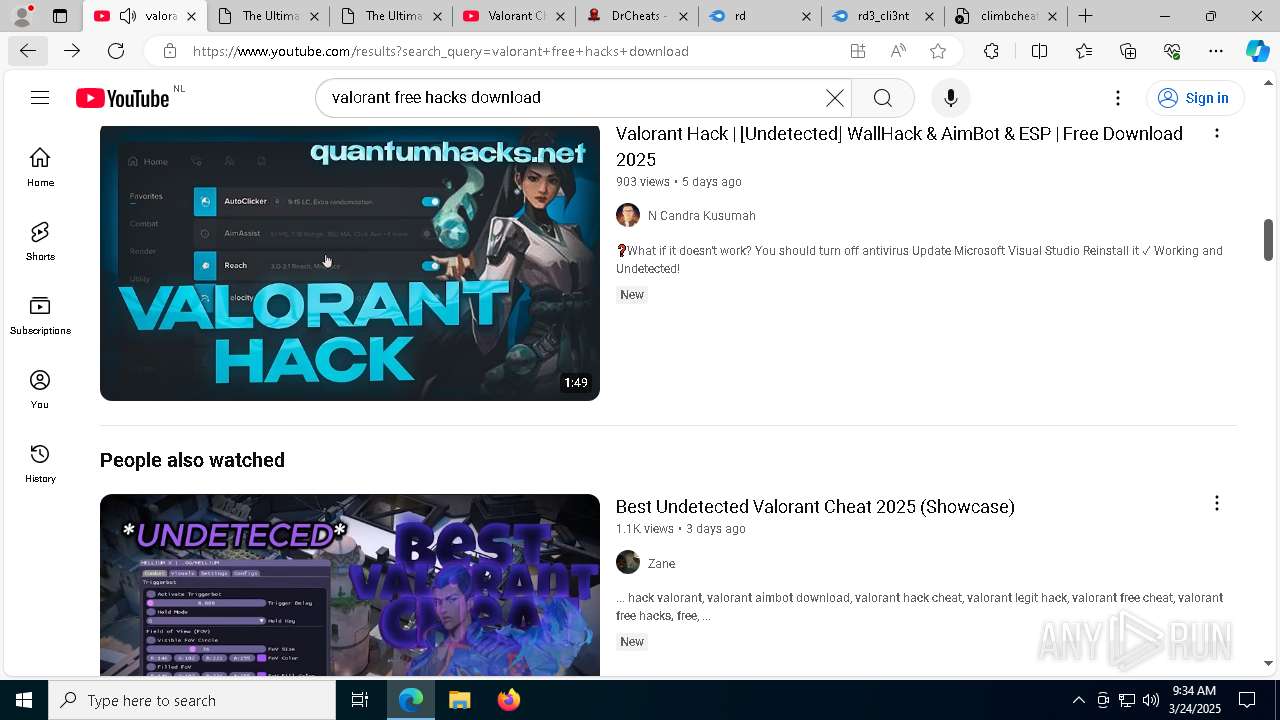The height and width of the screenshot is (720, 1280).
Task: Click the Type here to search box
Action: point(192,700)
